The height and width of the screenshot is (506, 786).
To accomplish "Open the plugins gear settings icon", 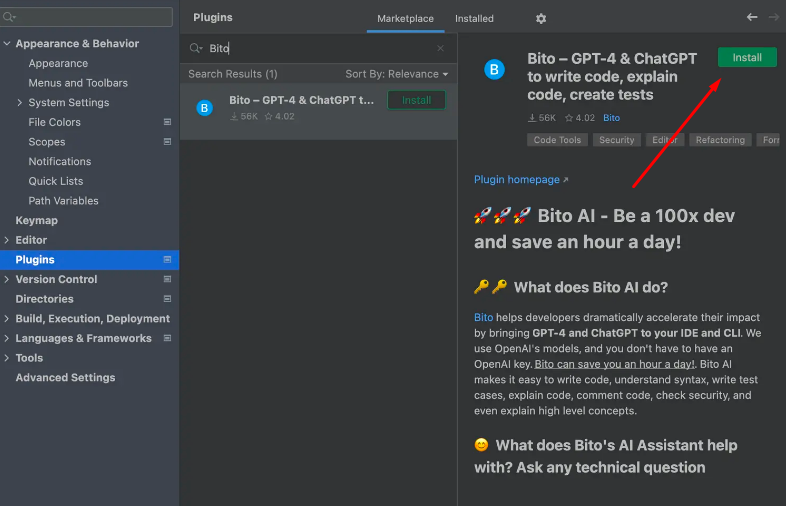I will [540, 19].
